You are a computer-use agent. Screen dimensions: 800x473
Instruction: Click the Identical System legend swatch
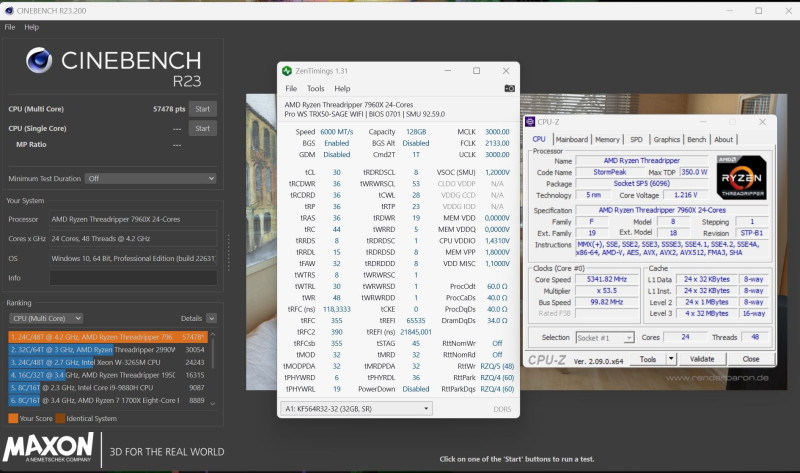coord(60,418)
